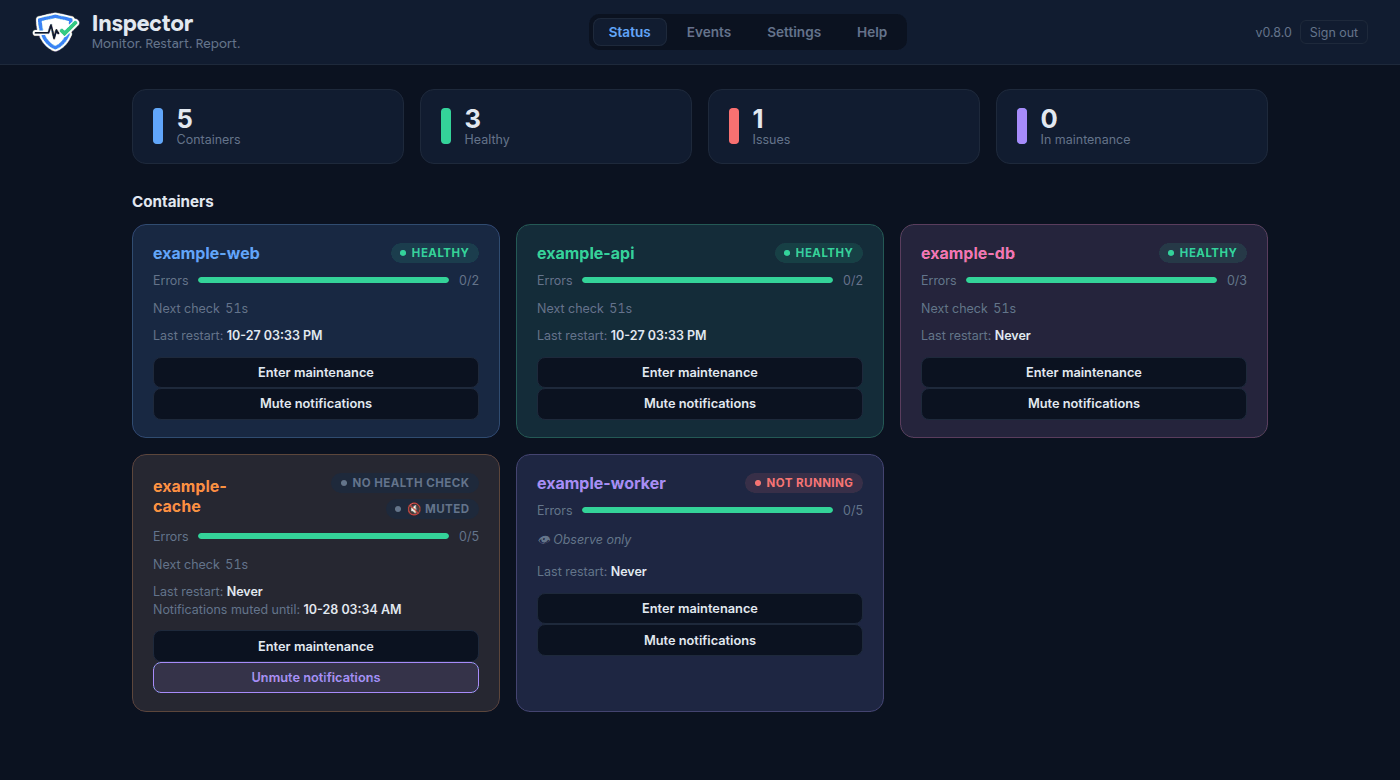This screenshot has height=780, width=1400.
Task: Click the 5 Containers summary card
Action: [268, 126]
